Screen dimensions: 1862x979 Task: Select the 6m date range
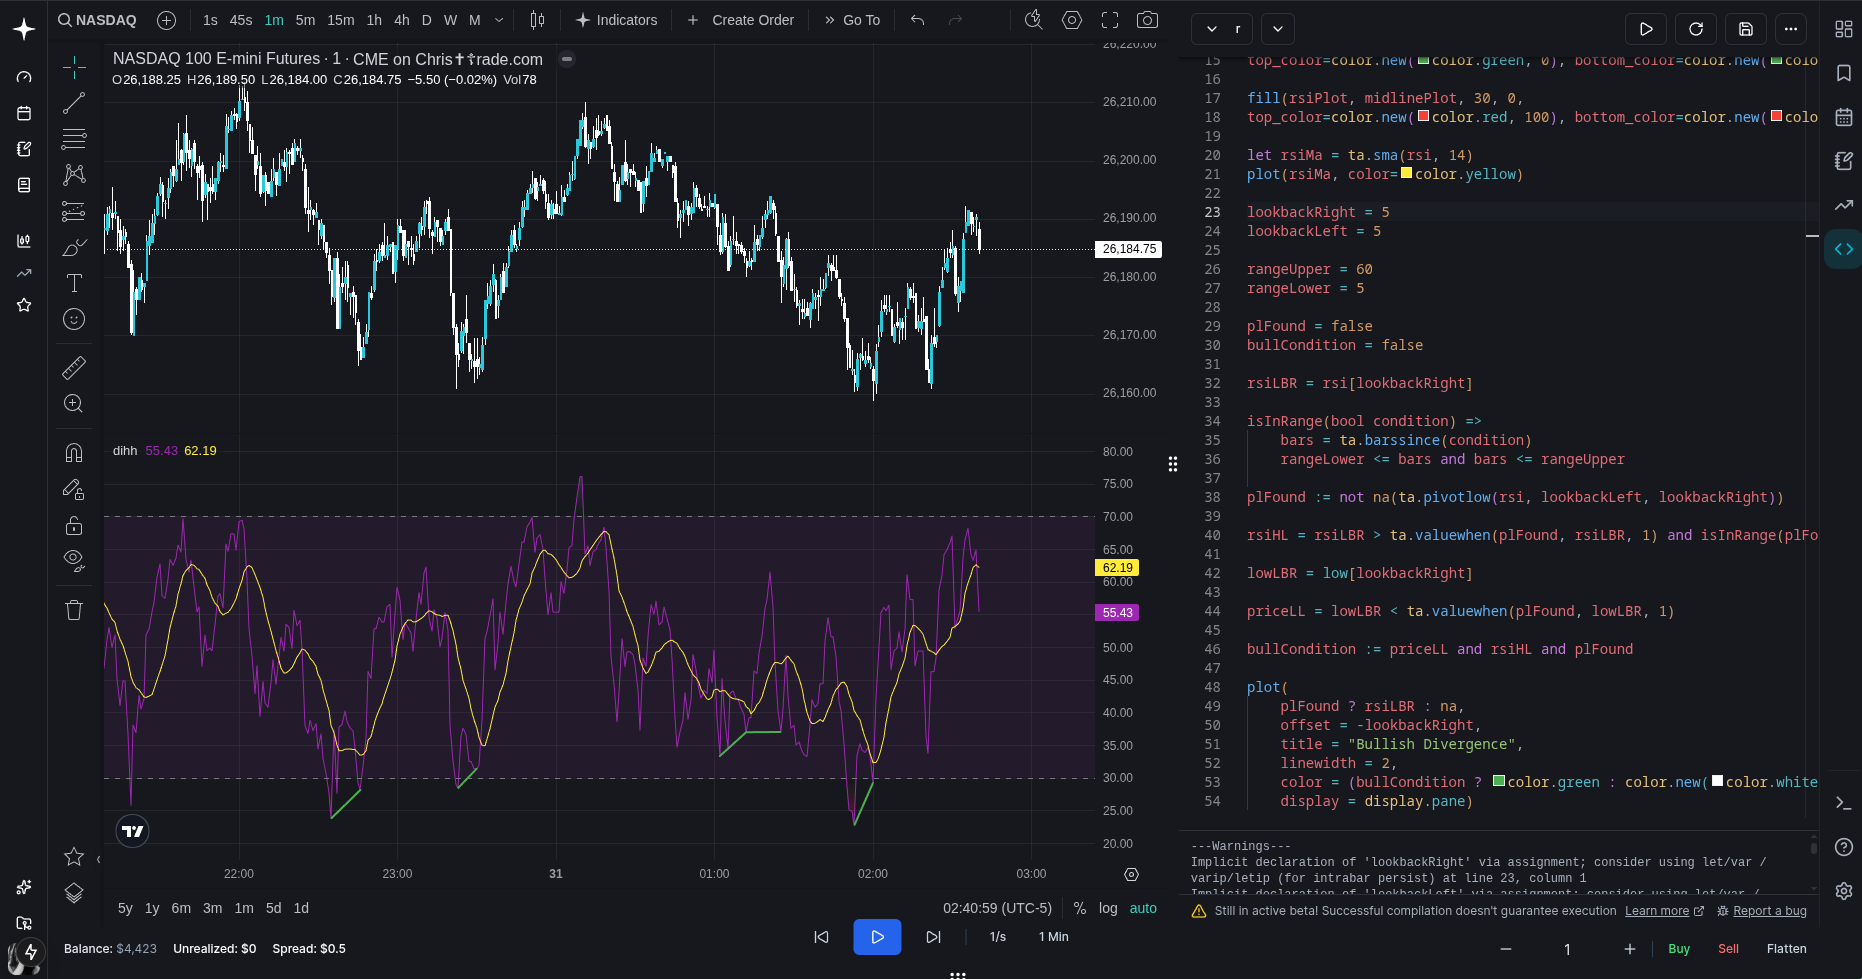click(x=181, y=908)
